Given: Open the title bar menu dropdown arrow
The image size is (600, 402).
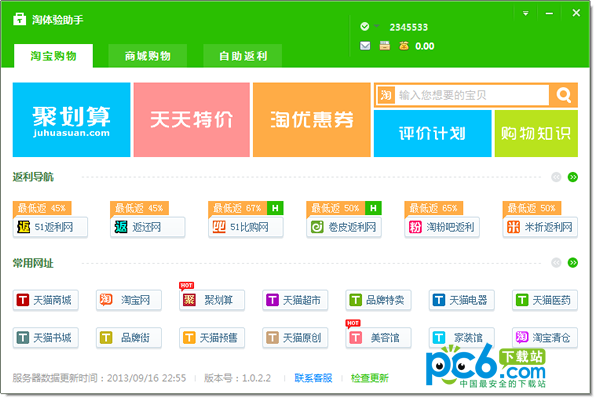Looking at the screenshot, I should point(526,13).
